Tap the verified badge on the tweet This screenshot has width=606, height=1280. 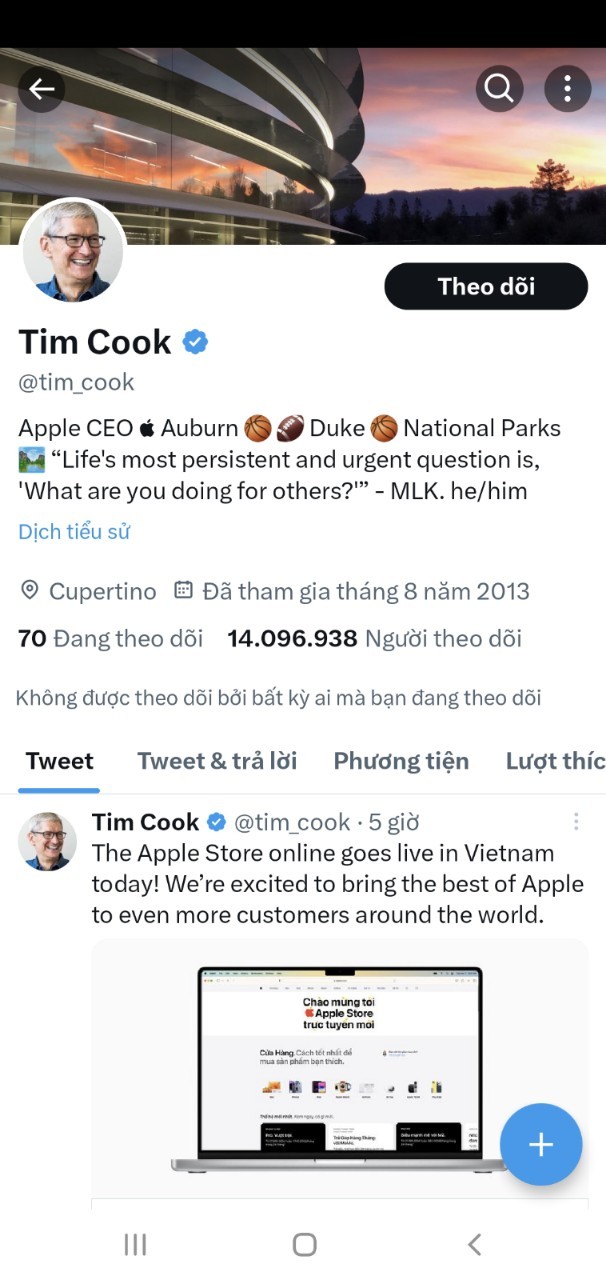tap(216, 822)
